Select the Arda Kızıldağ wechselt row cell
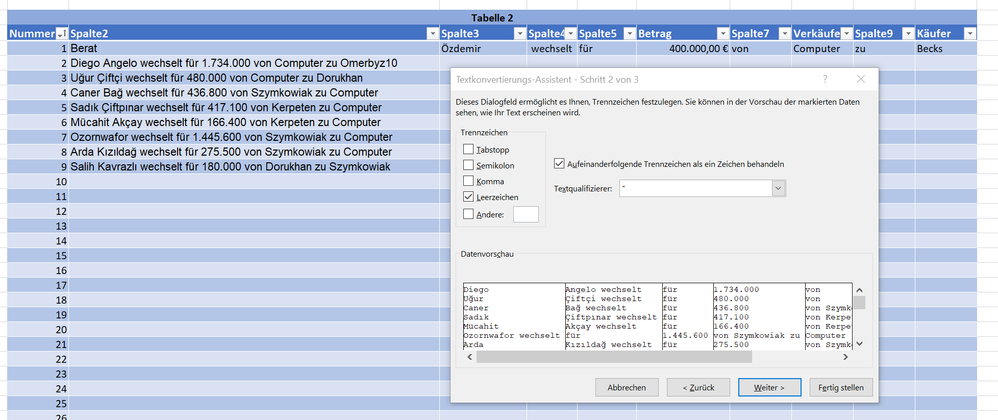 click(254, 152)
